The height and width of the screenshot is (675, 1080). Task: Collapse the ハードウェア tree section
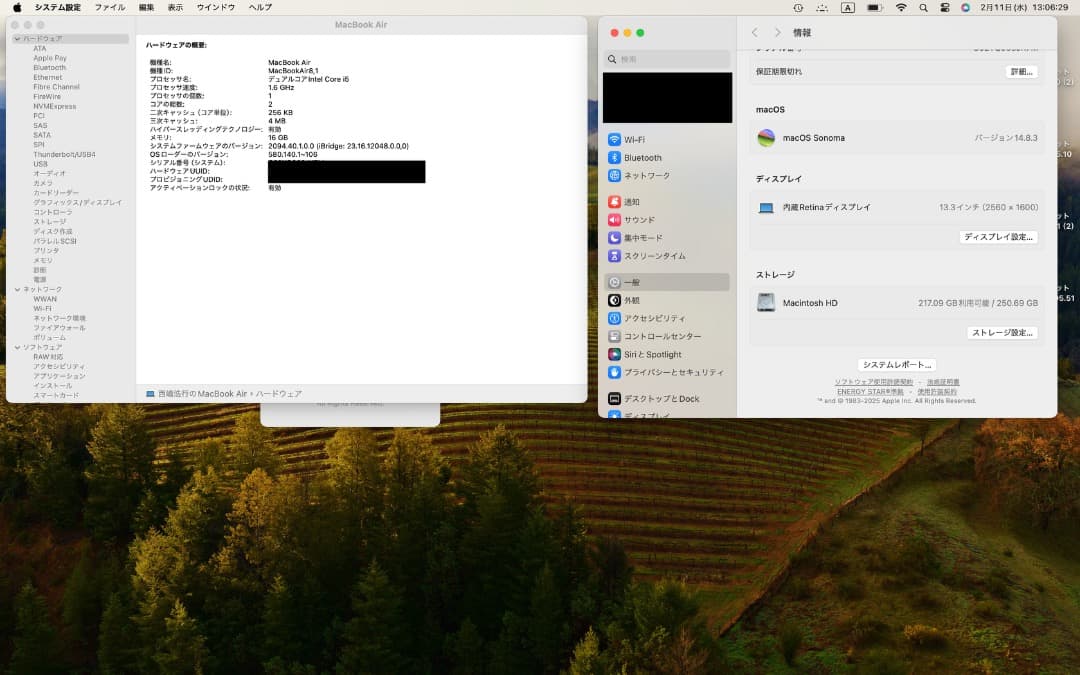17,39
